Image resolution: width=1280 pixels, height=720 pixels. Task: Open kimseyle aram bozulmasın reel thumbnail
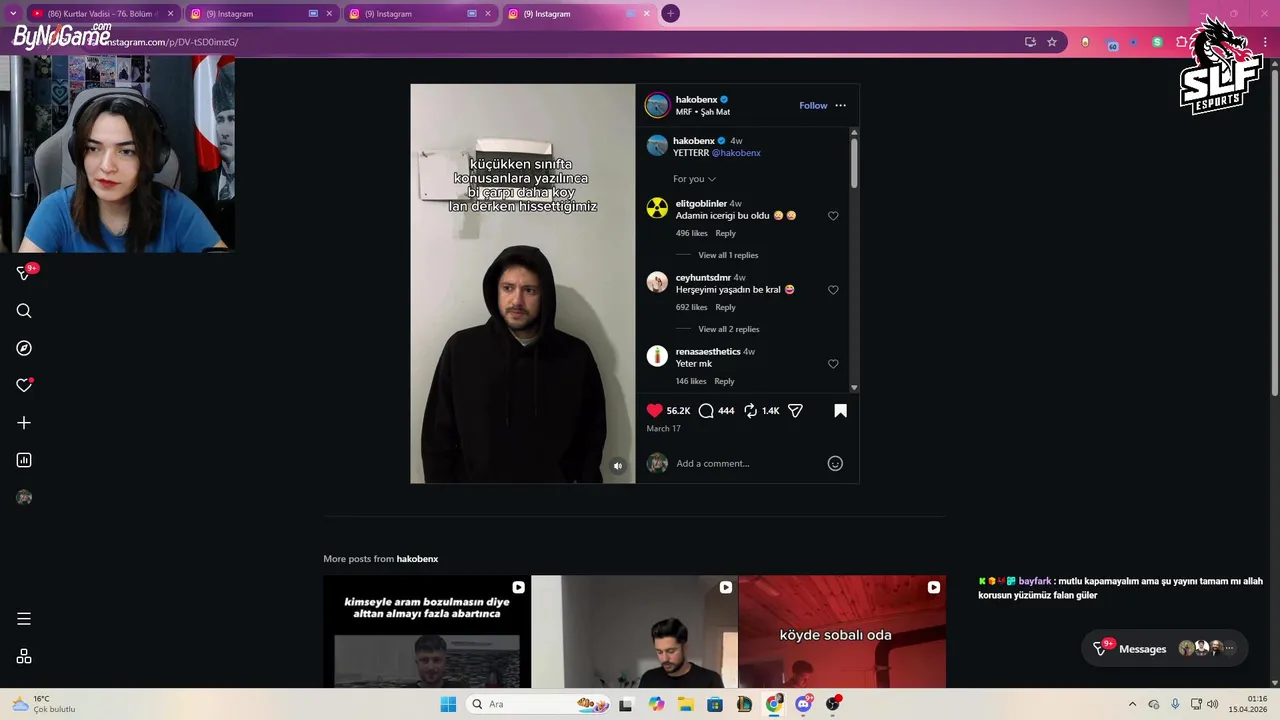click(427, 631)
